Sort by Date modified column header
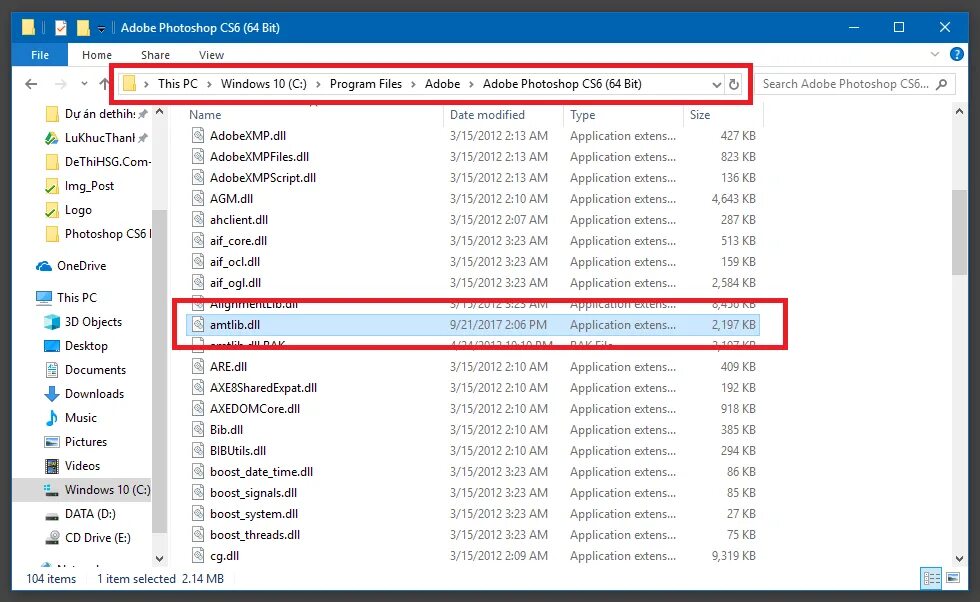 (x=488, y=115)
